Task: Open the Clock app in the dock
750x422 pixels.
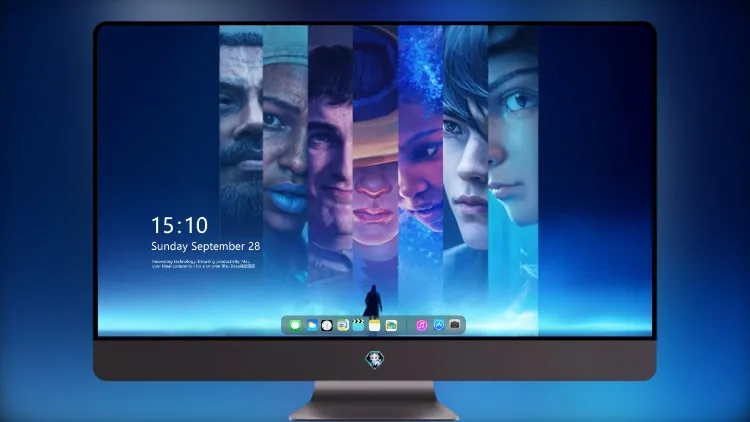Action: (327, 325)
